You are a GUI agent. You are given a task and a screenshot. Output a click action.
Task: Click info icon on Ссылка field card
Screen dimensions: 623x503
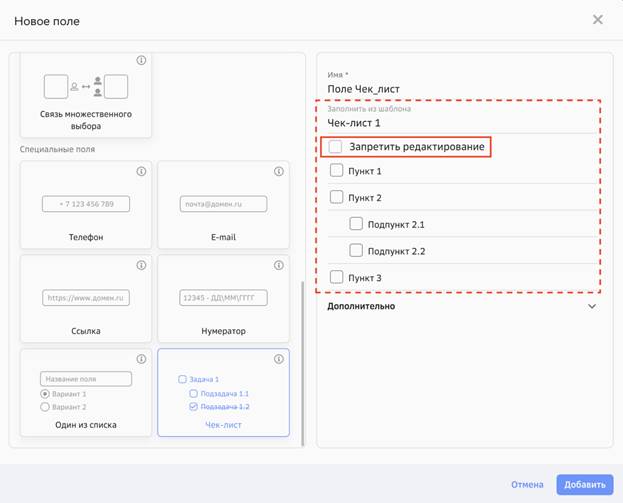[x=141, y=266]
